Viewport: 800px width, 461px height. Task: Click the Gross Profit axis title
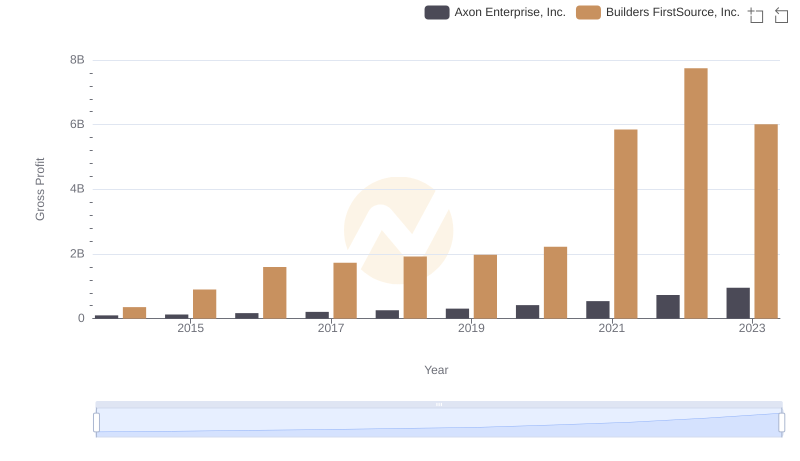[x=40, y=189]
